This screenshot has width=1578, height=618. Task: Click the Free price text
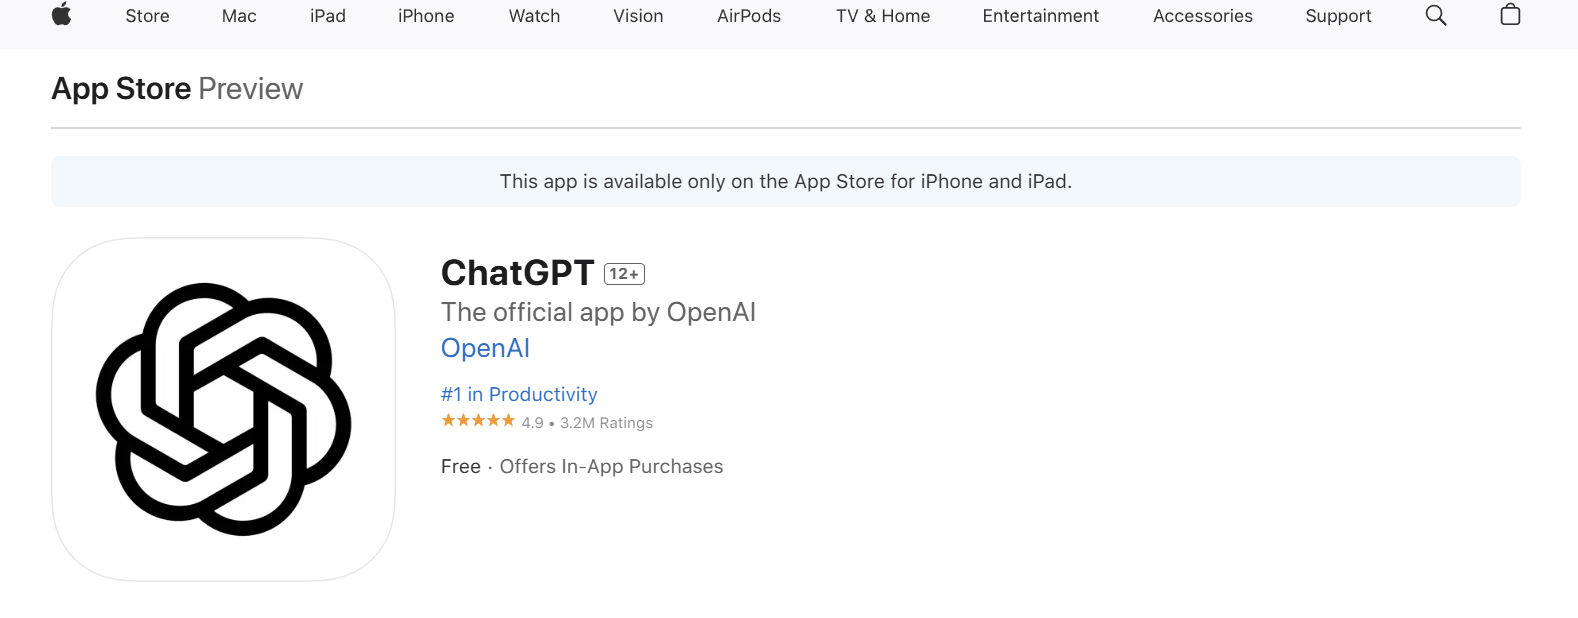pyautogui.click(x=461, y=466)
